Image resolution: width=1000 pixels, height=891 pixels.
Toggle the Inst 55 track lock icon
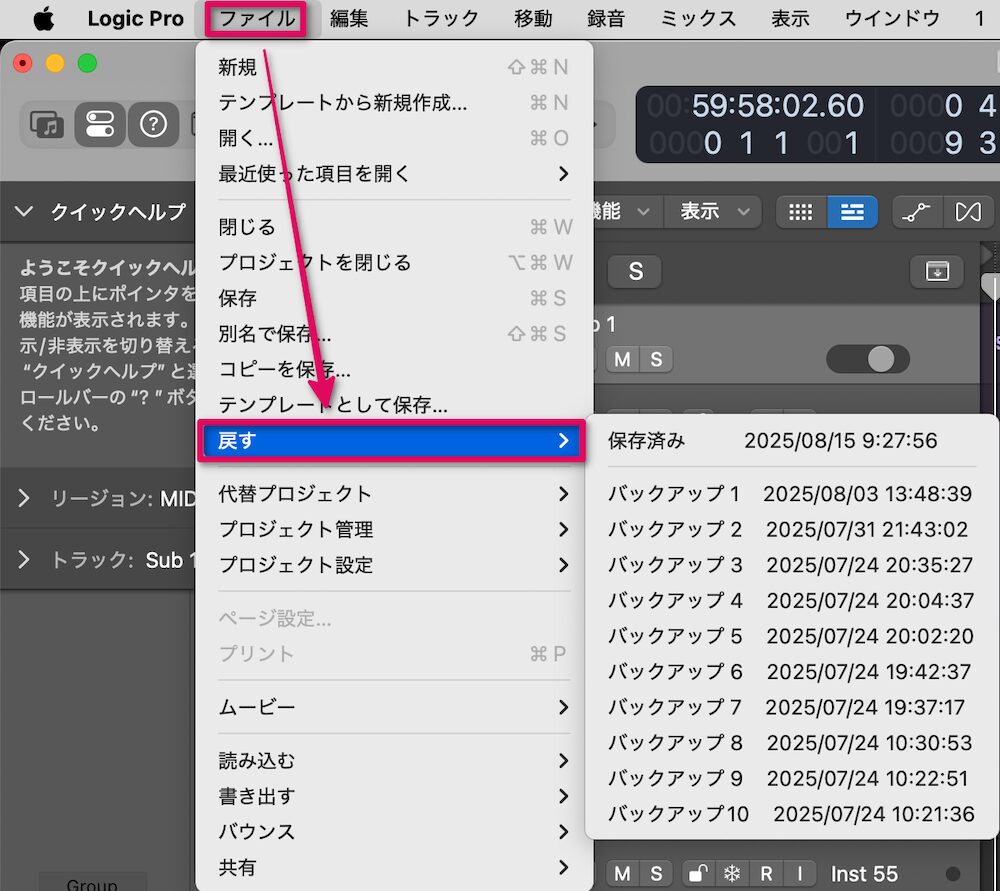[x=698, y=873]
